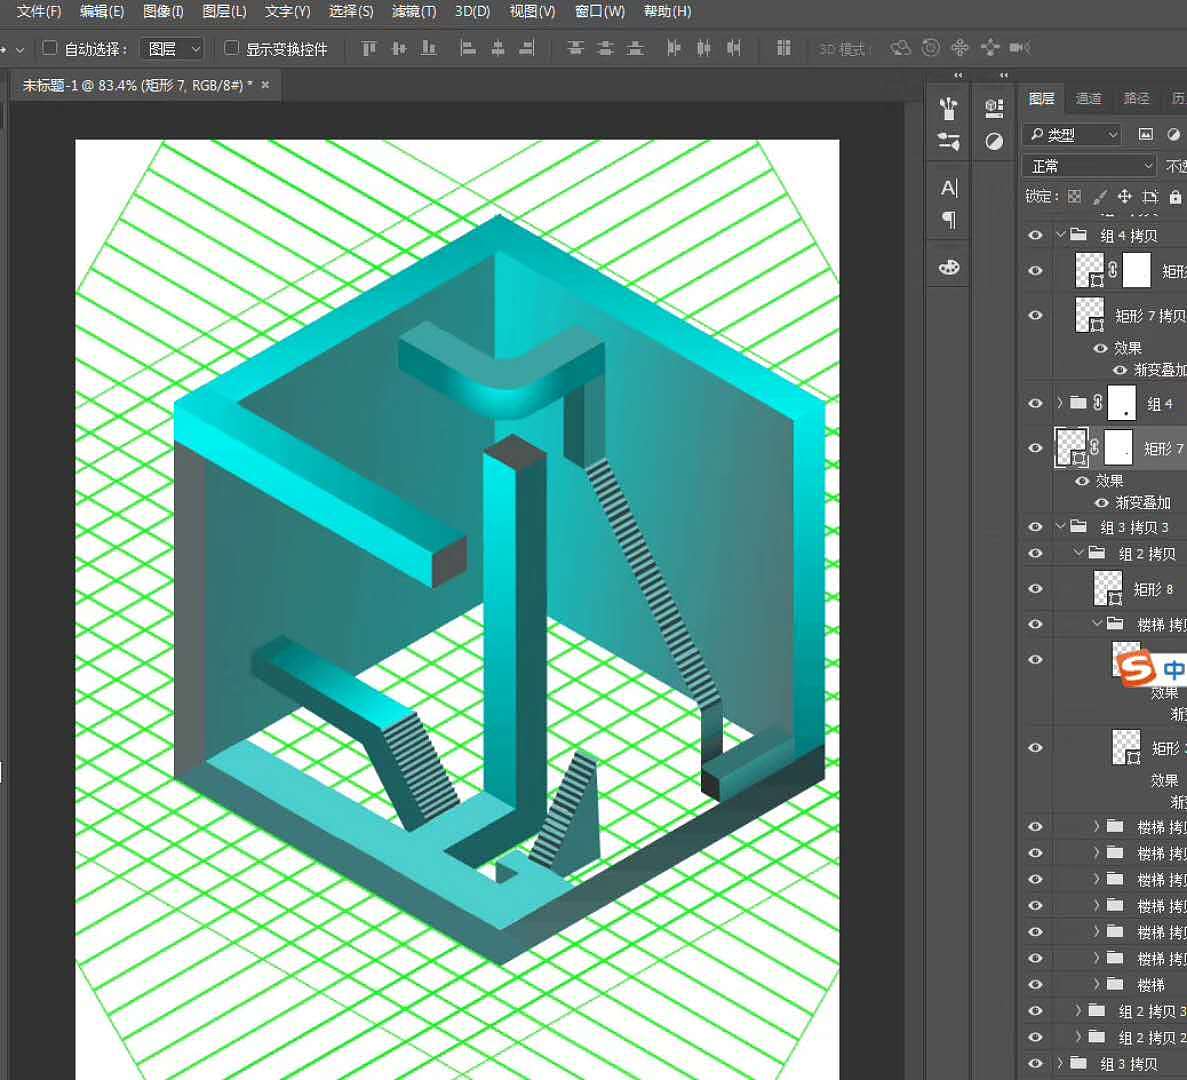Click the align horizontal centers icon
Viewport: 1187px width, 1080px height.
pos(497,48)
